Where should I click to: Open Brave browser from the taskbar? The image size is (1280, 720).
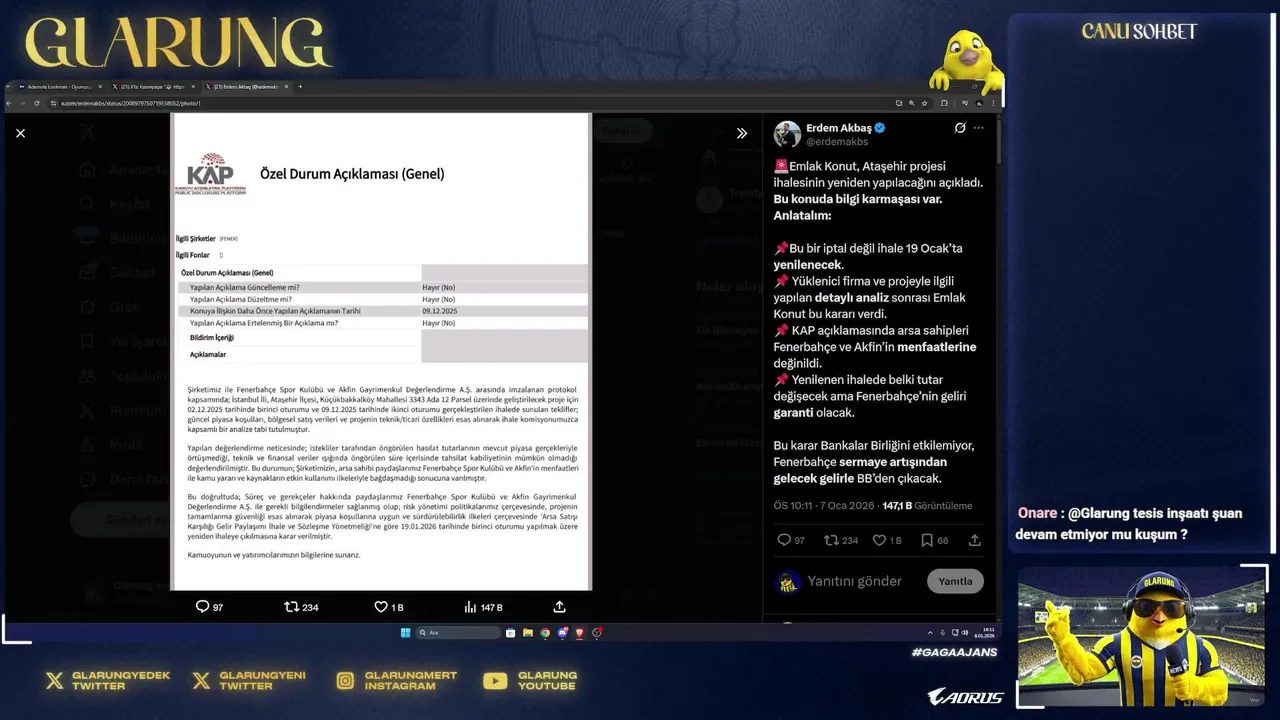click(579, 632)
